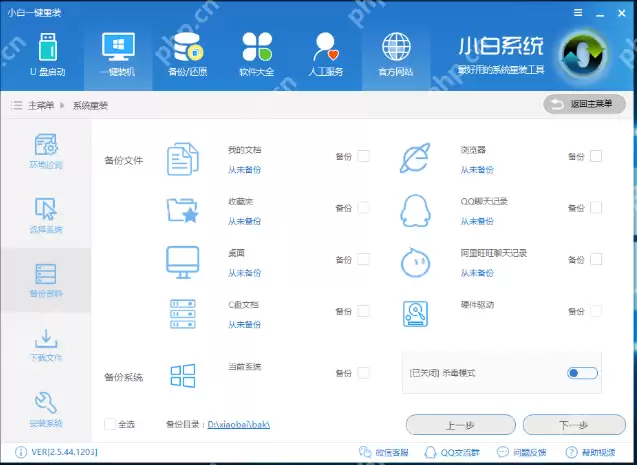Viewport: 637px width, 465px height.
Task: Click the 返回主菜单 button
Action: click(584, 104)
